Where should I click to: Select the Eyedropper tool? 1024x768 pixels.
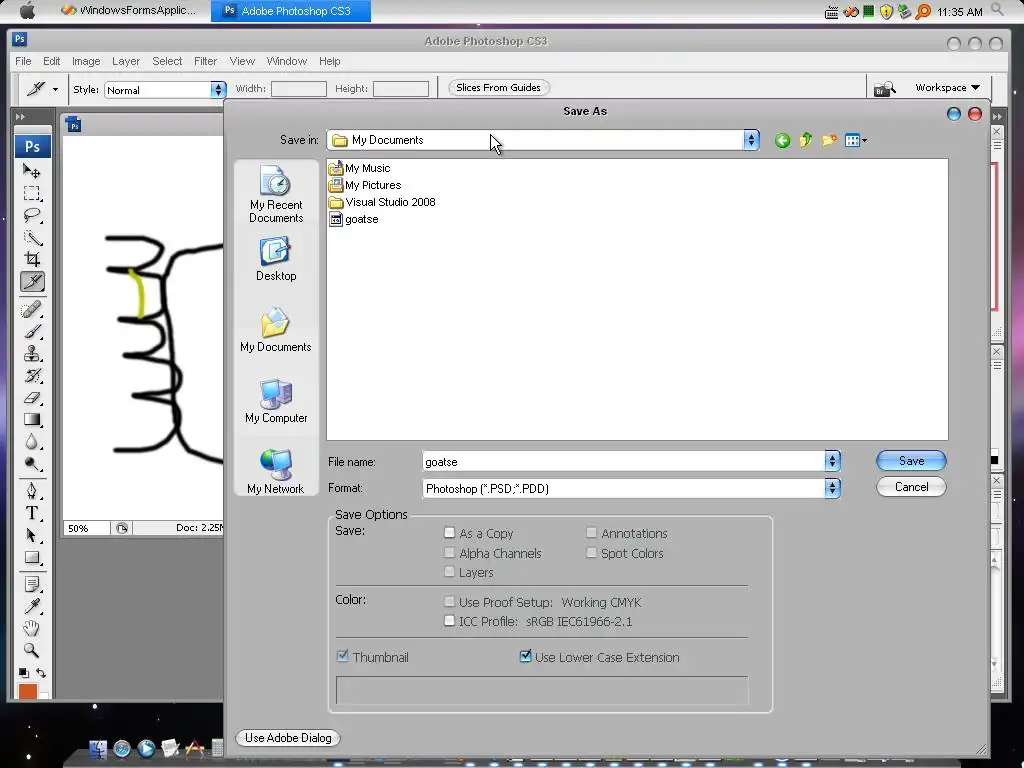tap(31, 606)
